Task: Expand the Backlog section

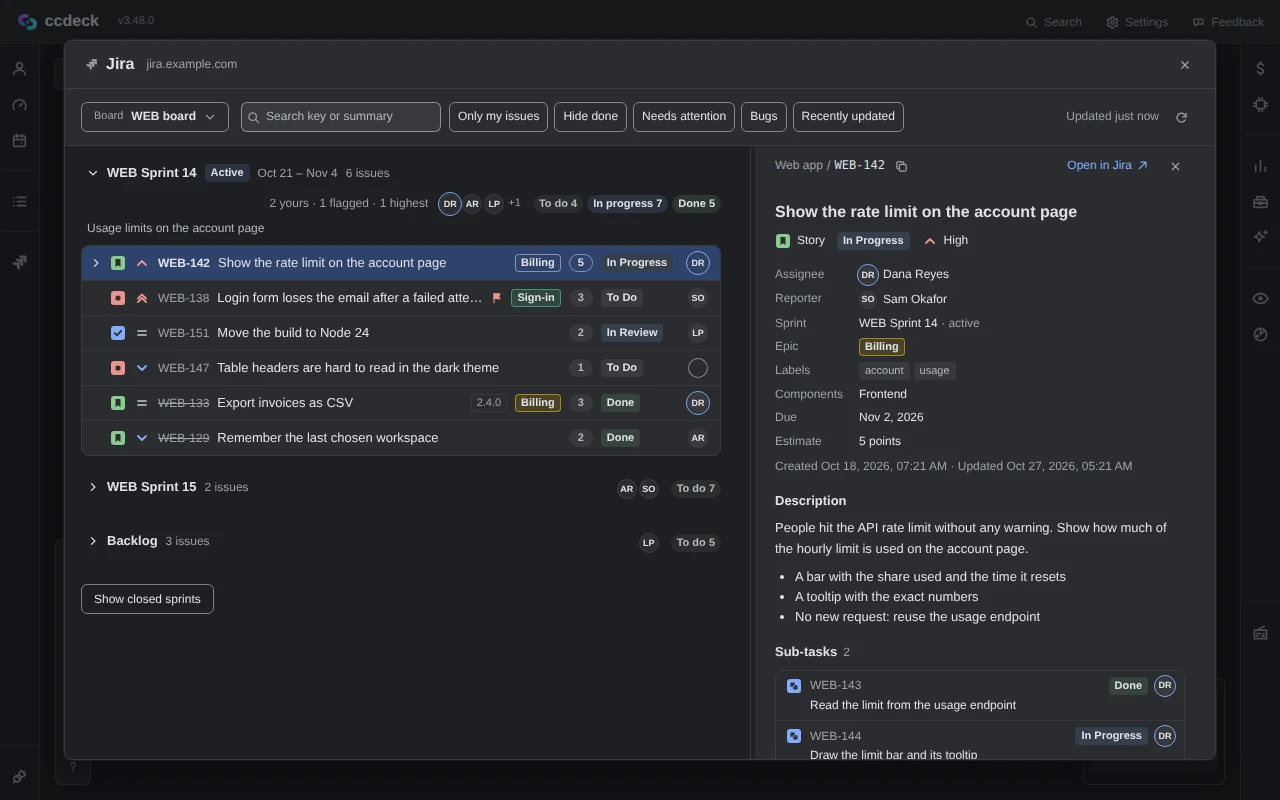Action: click(x=93, y=541)
